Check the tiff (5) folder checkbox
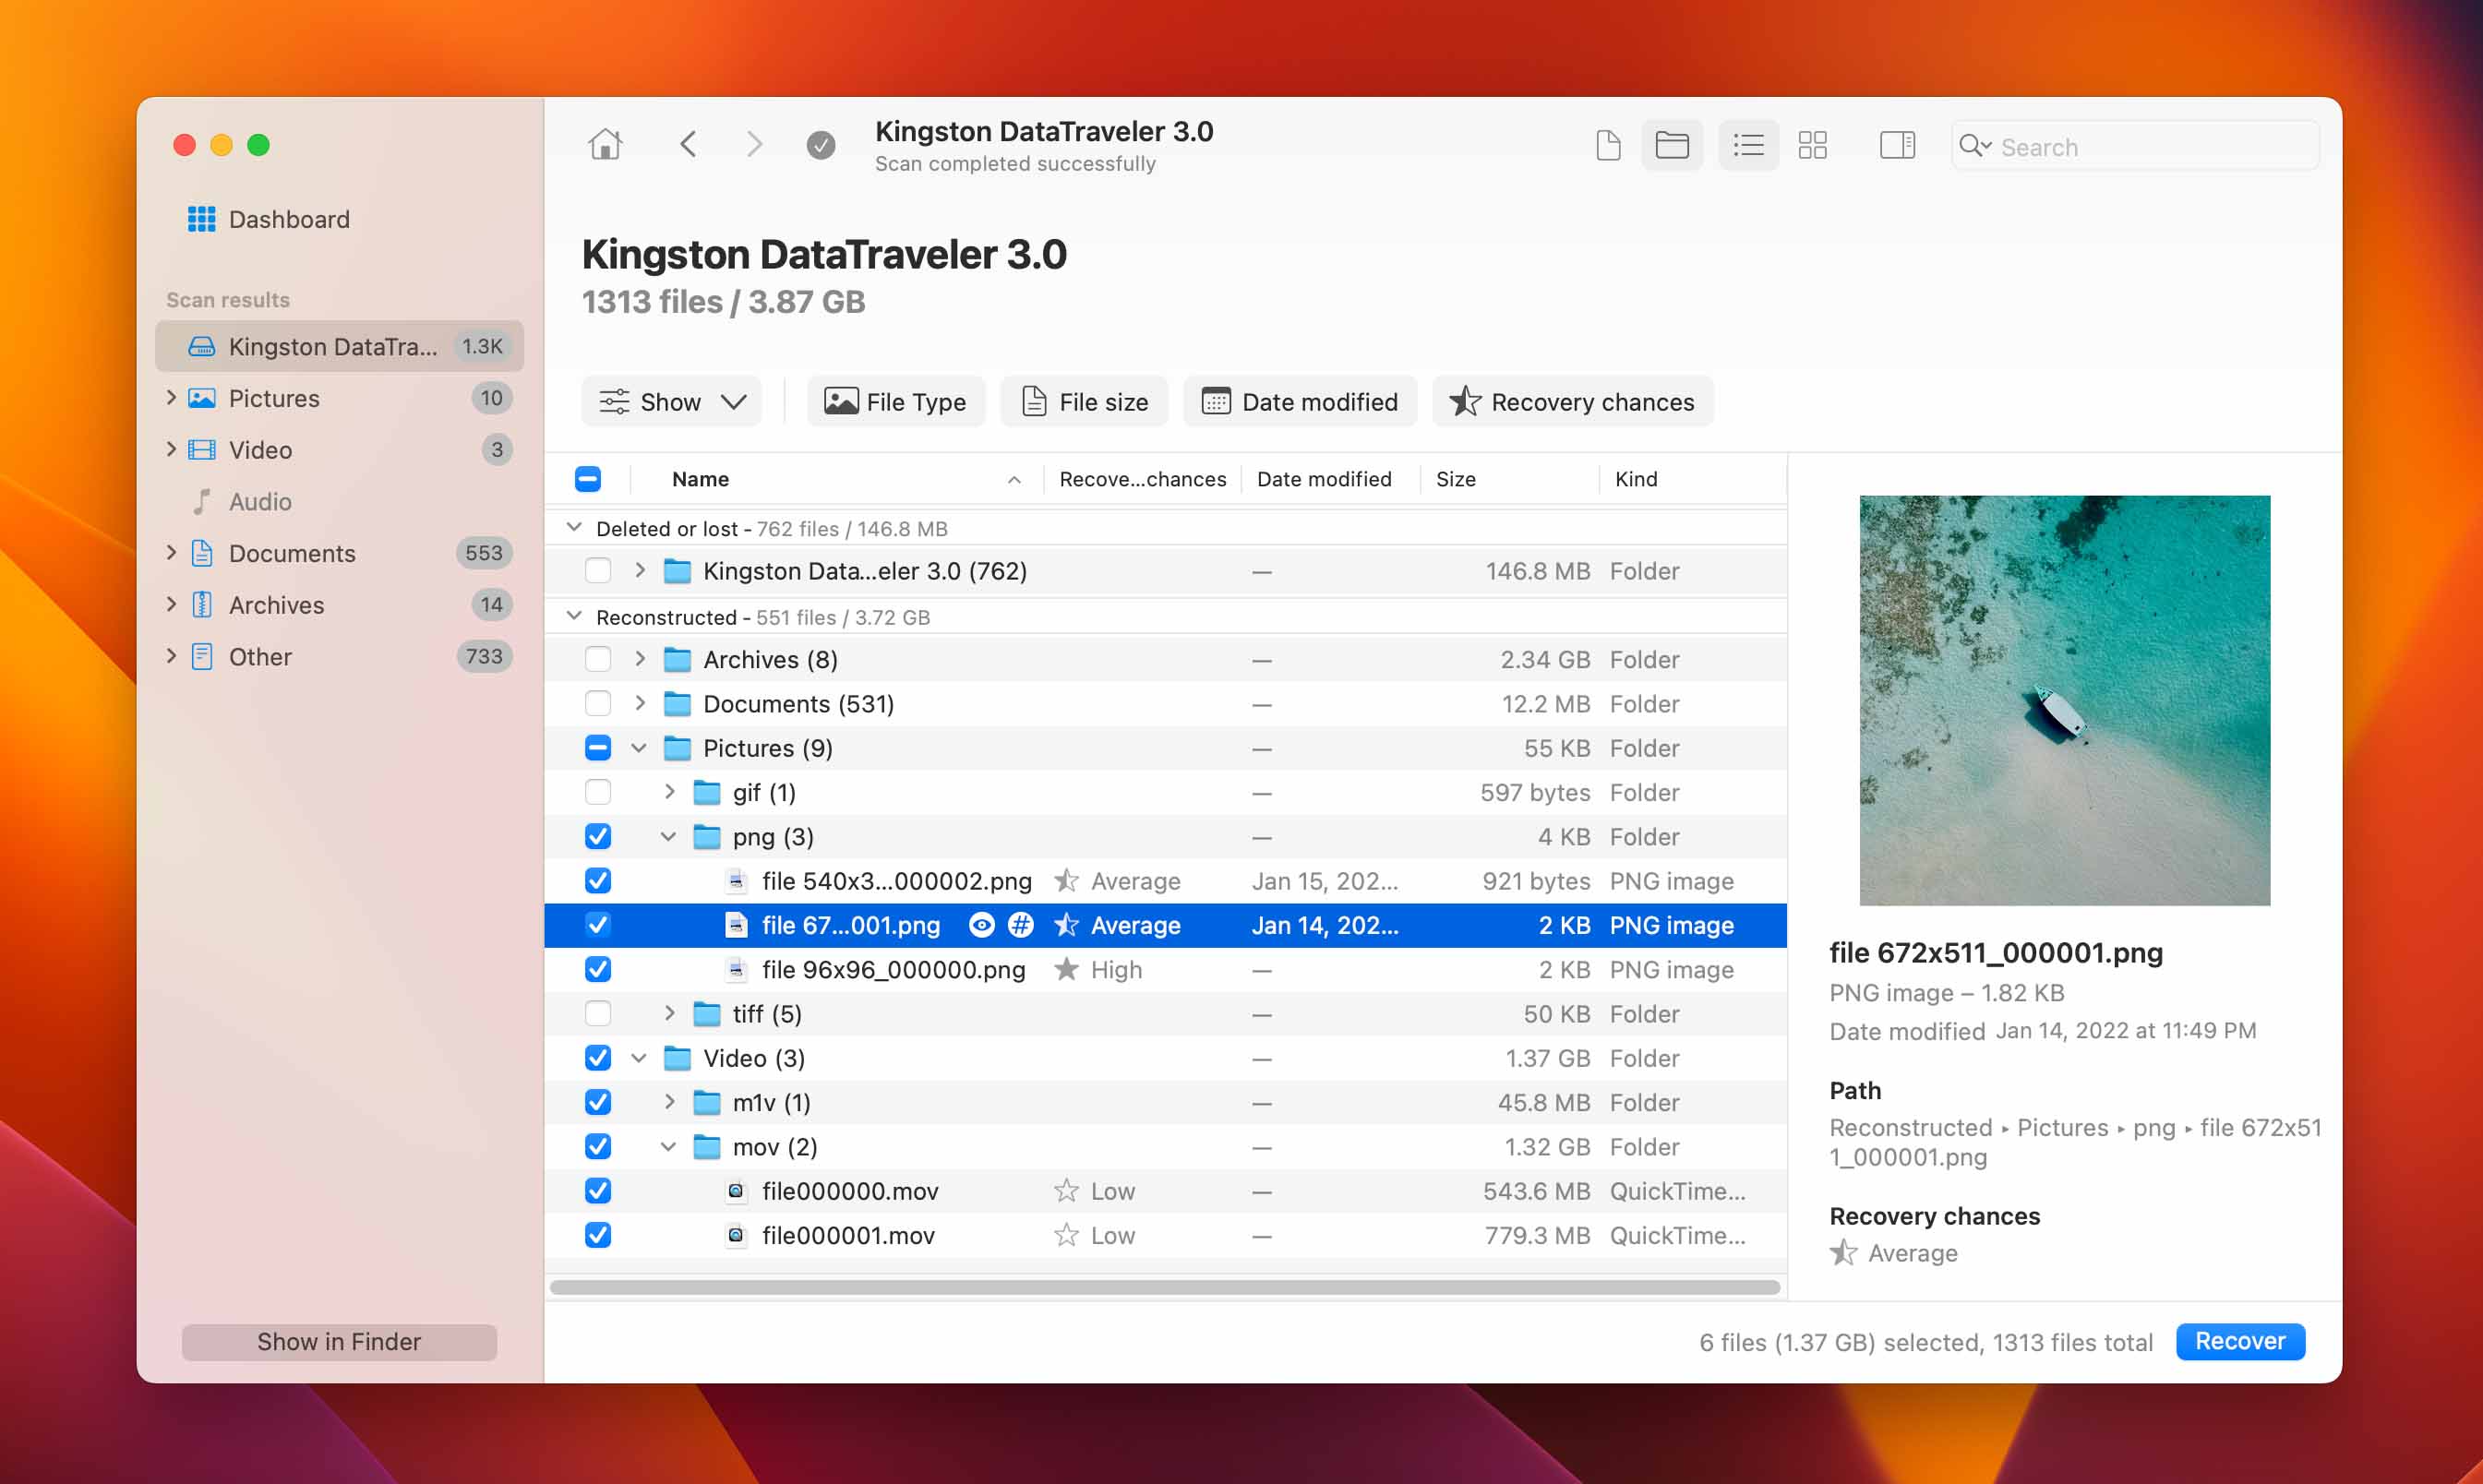2483x1484 pixels. point(598,1014)
